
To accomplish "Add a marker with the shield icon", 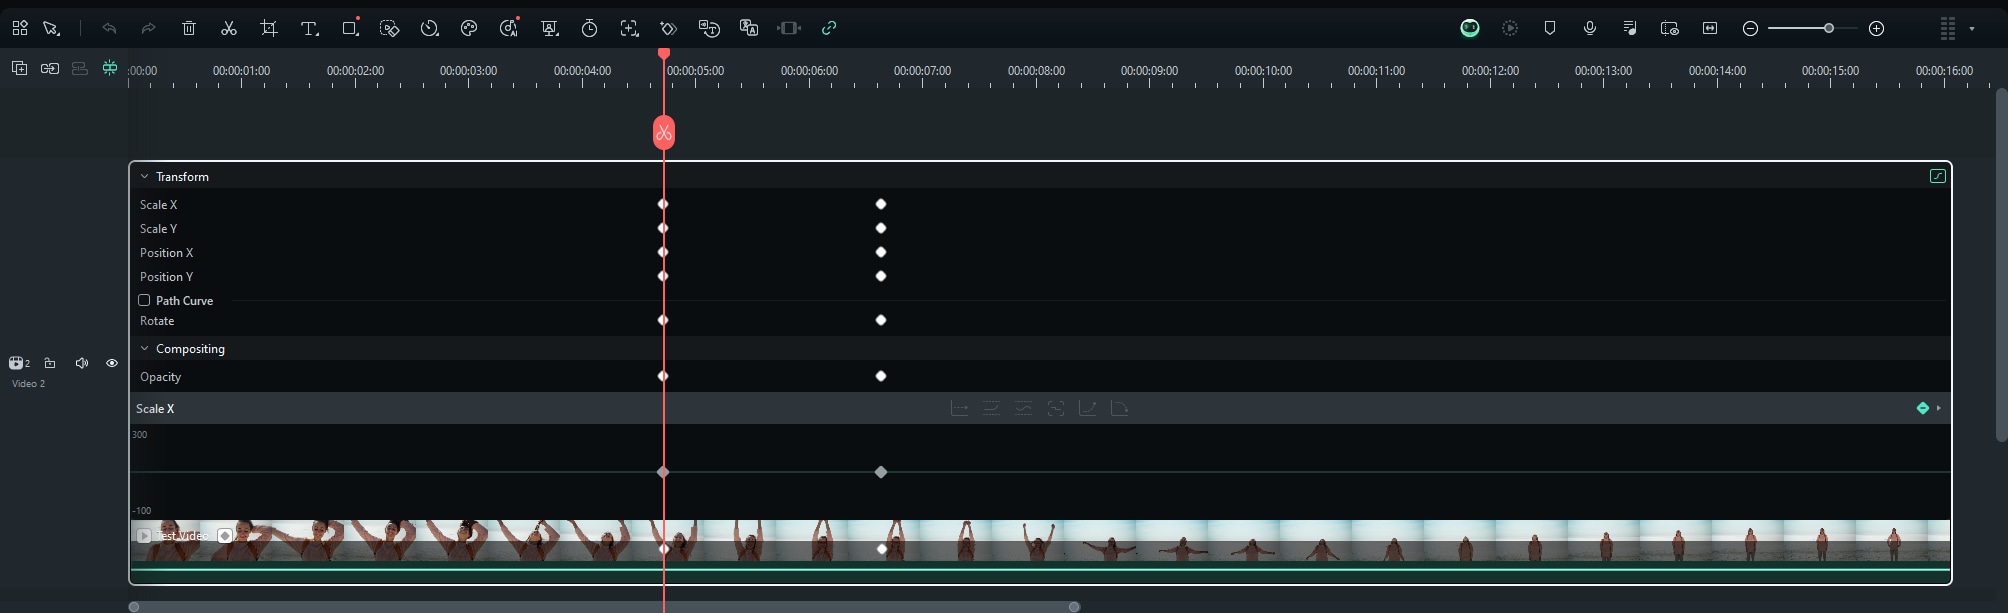I will [x=1550, y=28].
